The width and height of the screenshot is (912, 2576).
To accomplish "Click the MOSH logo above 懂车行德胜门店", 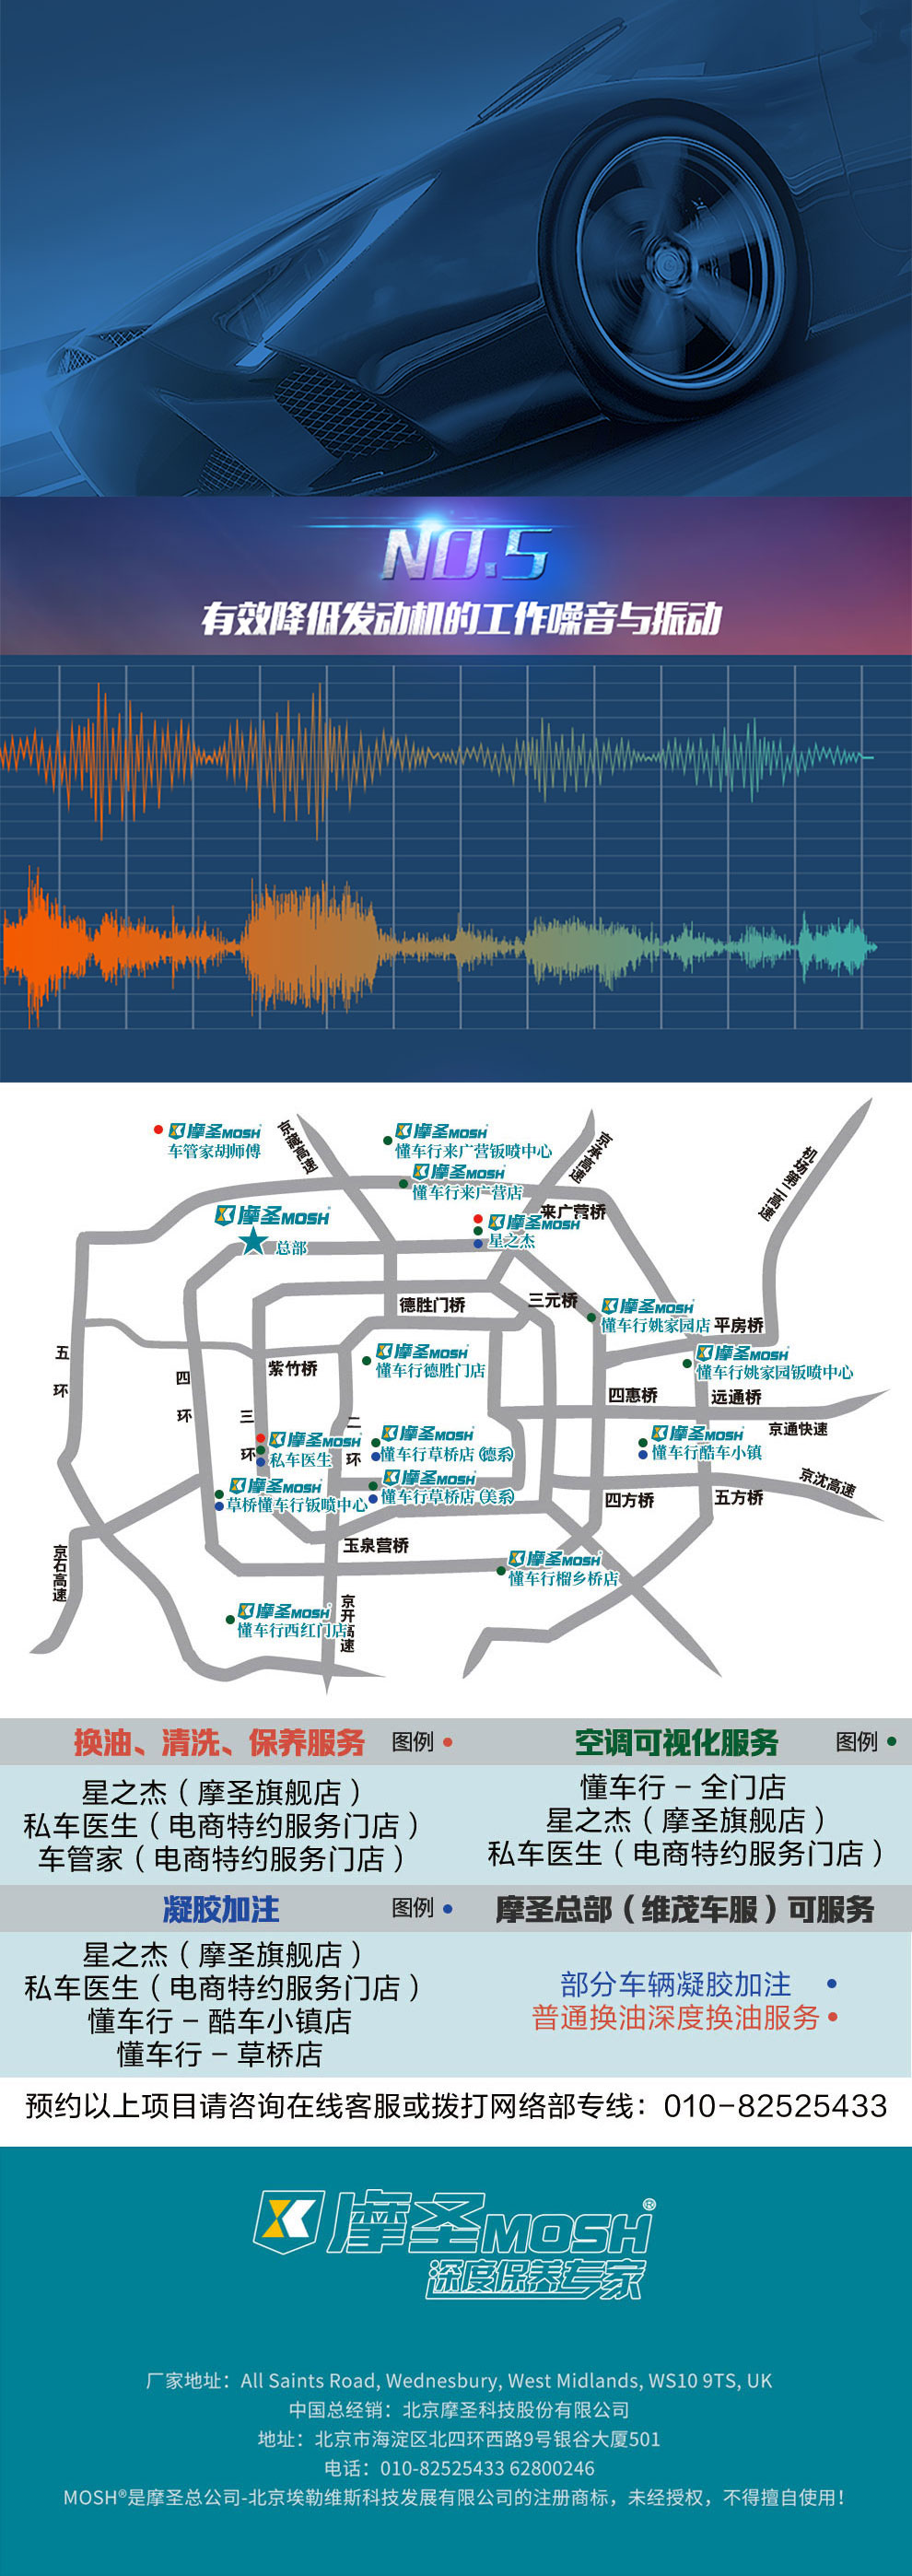I will [x=422, y=1351].
